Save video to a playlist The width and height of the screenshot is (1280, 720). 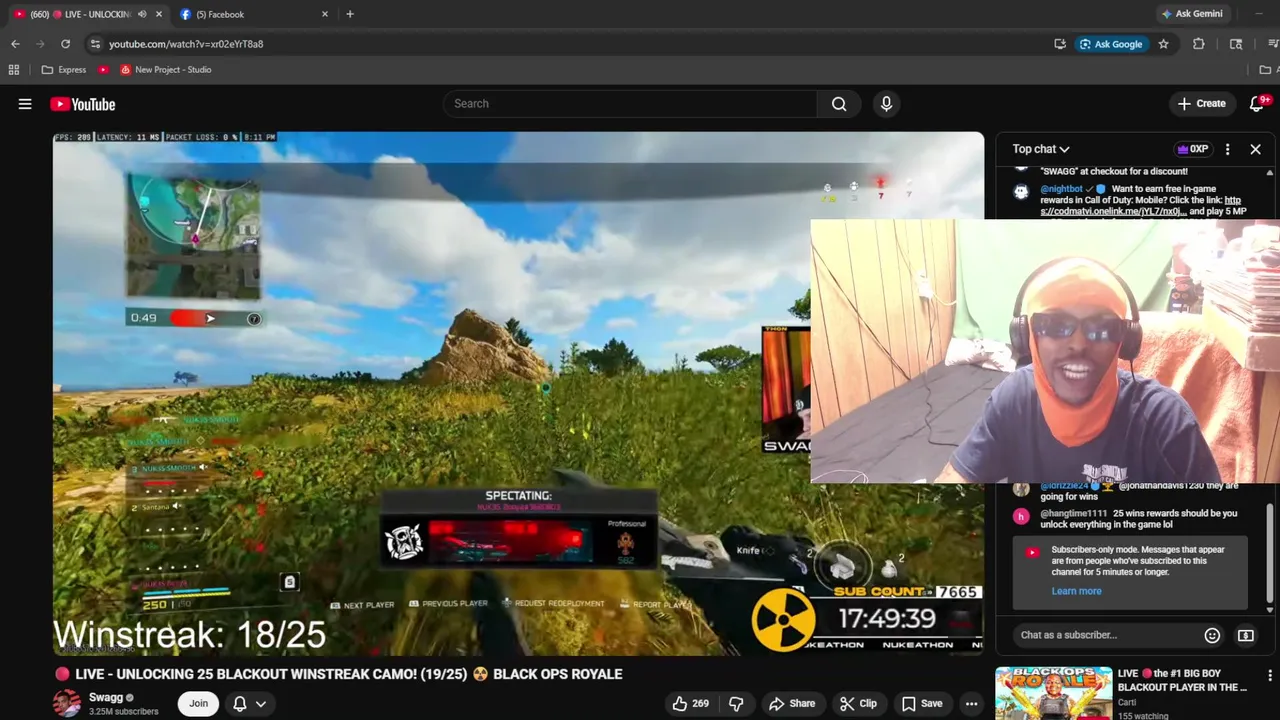pos(921,703)
